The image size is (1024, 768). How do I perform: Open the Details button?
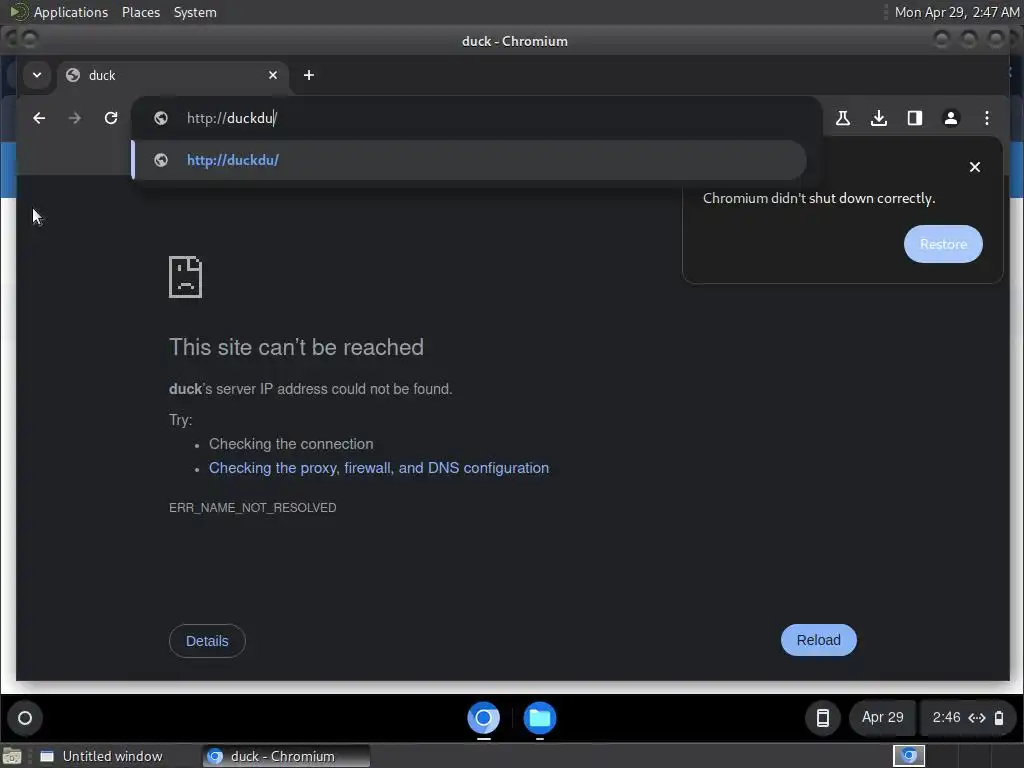click(x=207, y=641)
